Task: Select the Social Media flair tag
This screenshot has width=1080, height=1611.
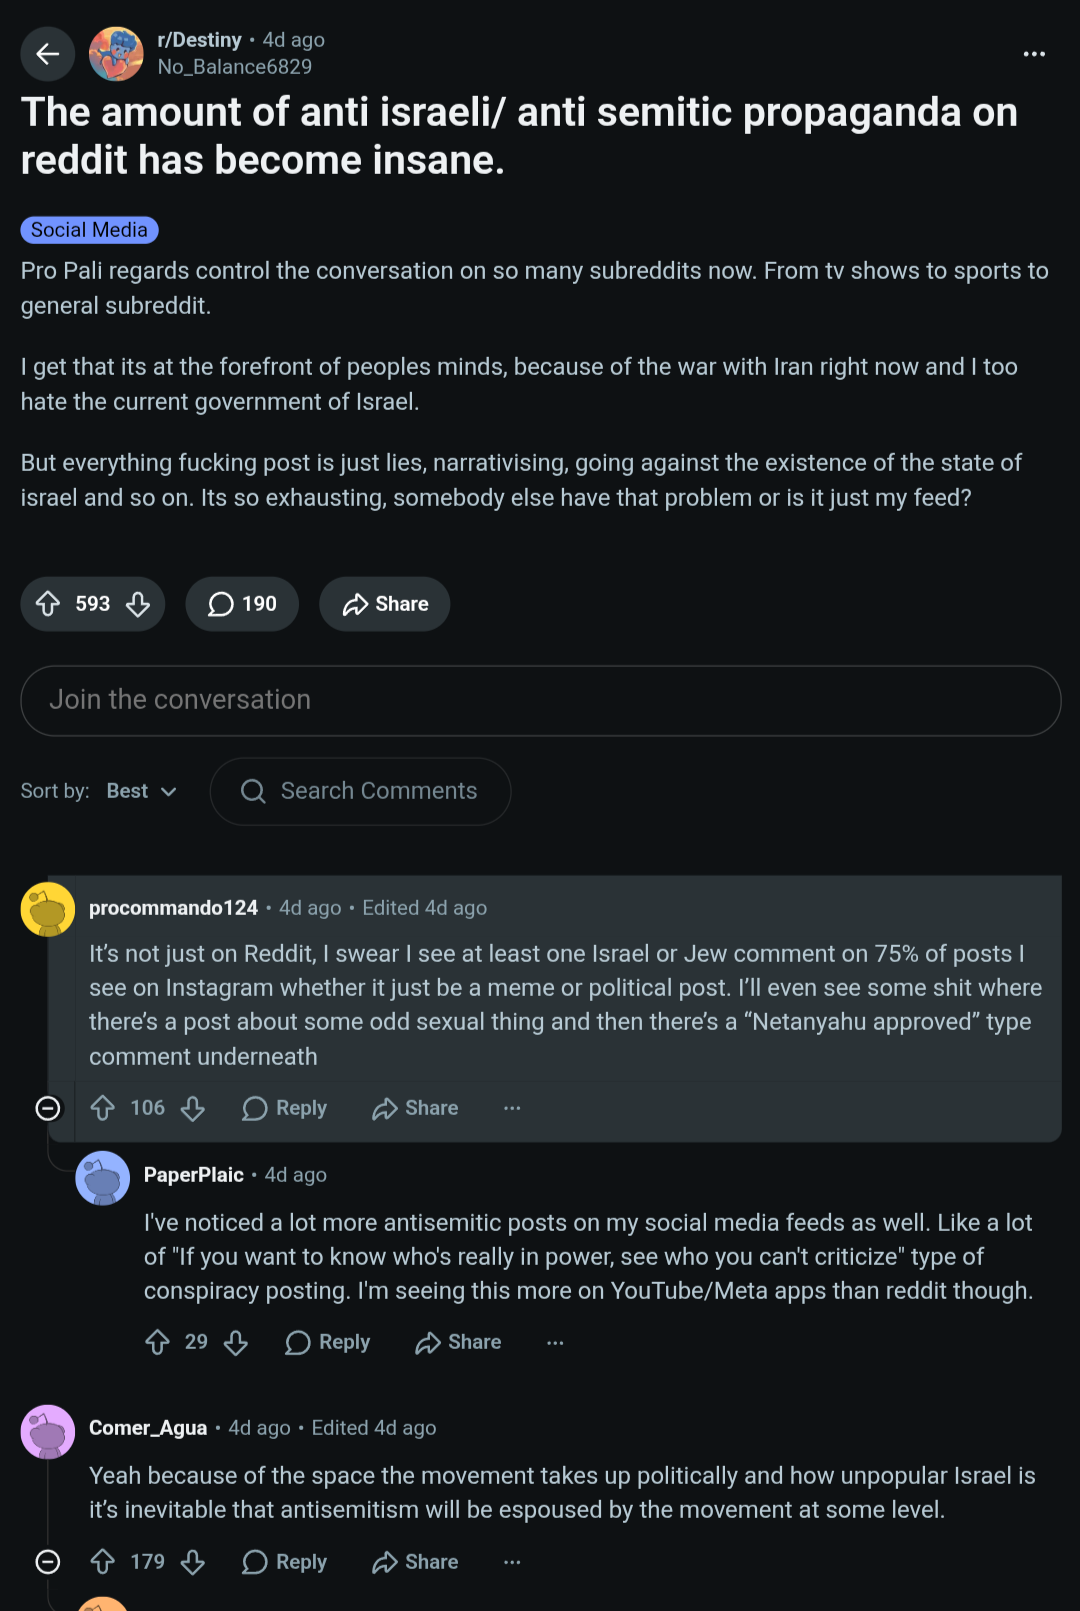Action: 89,230
